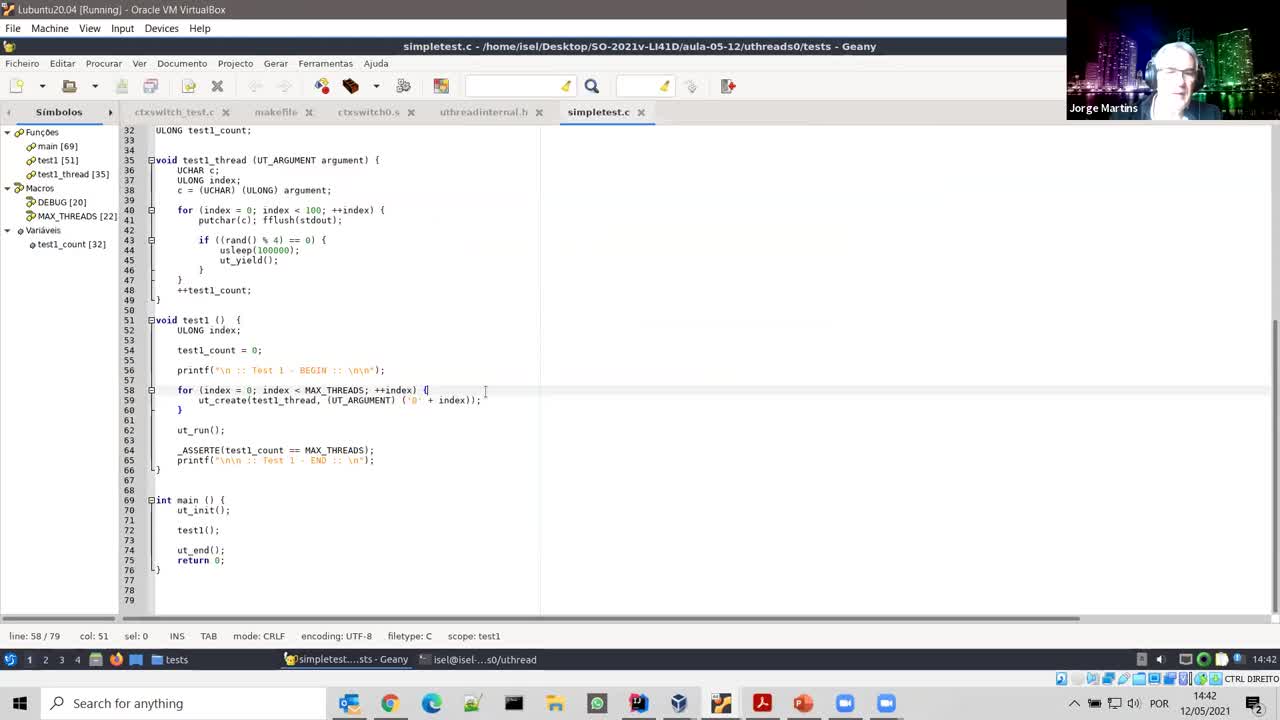
Task: Click the Windows Search for anything box
Action: [x=183, y=703]
